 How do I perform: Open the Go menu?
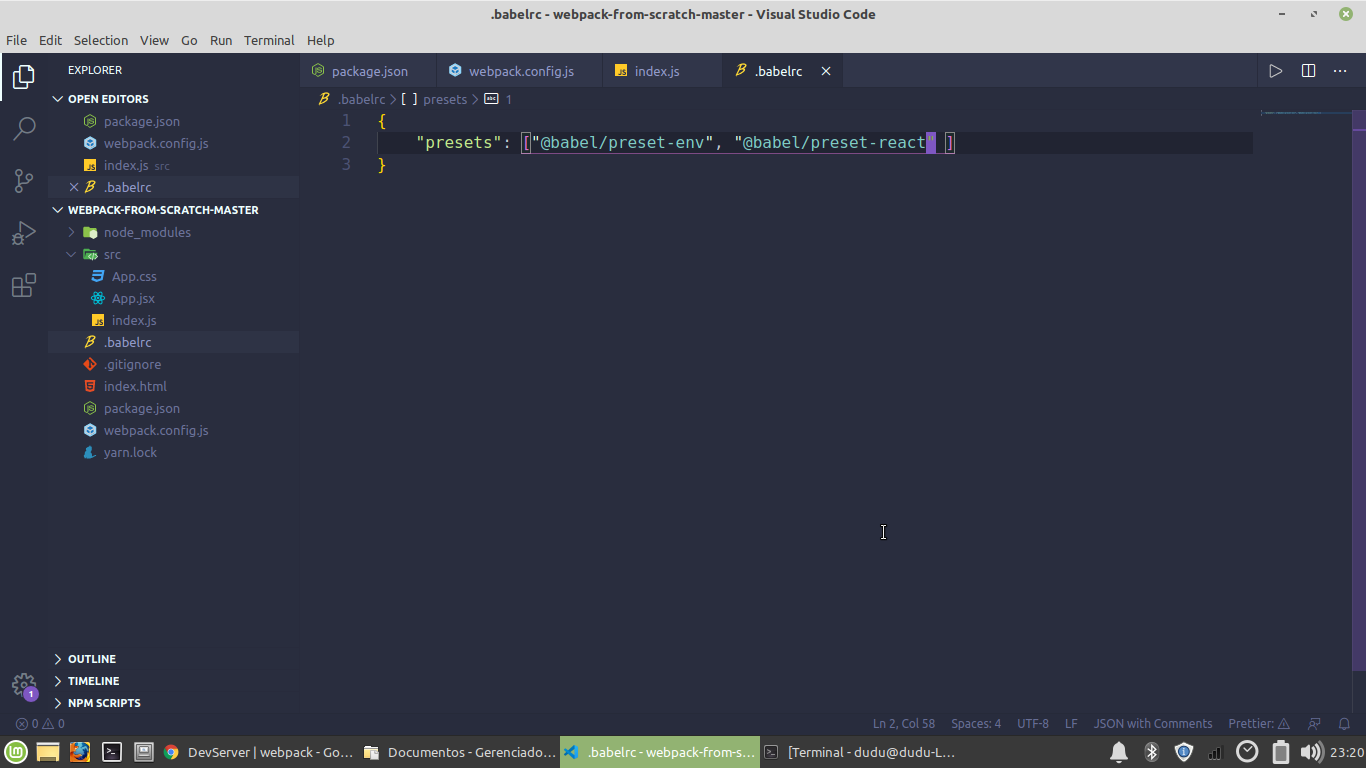[189, 41]
